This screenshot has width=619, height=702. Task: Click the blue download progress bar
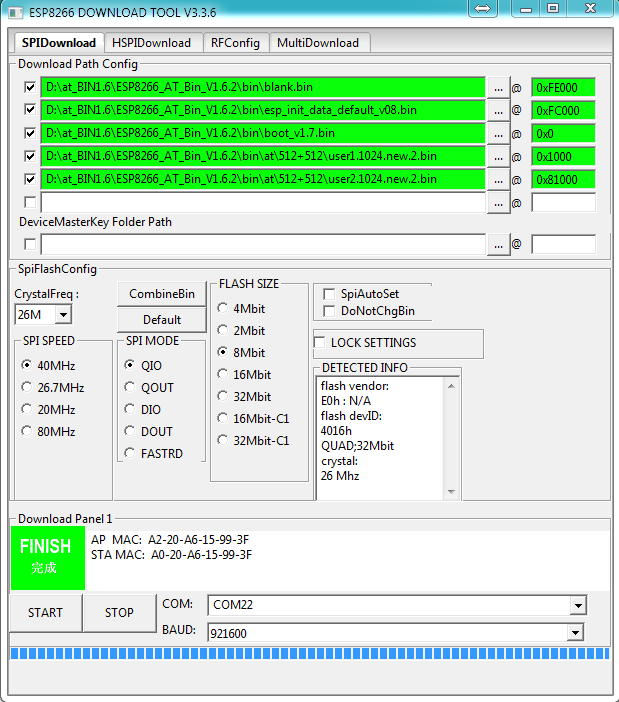point(310,653)
